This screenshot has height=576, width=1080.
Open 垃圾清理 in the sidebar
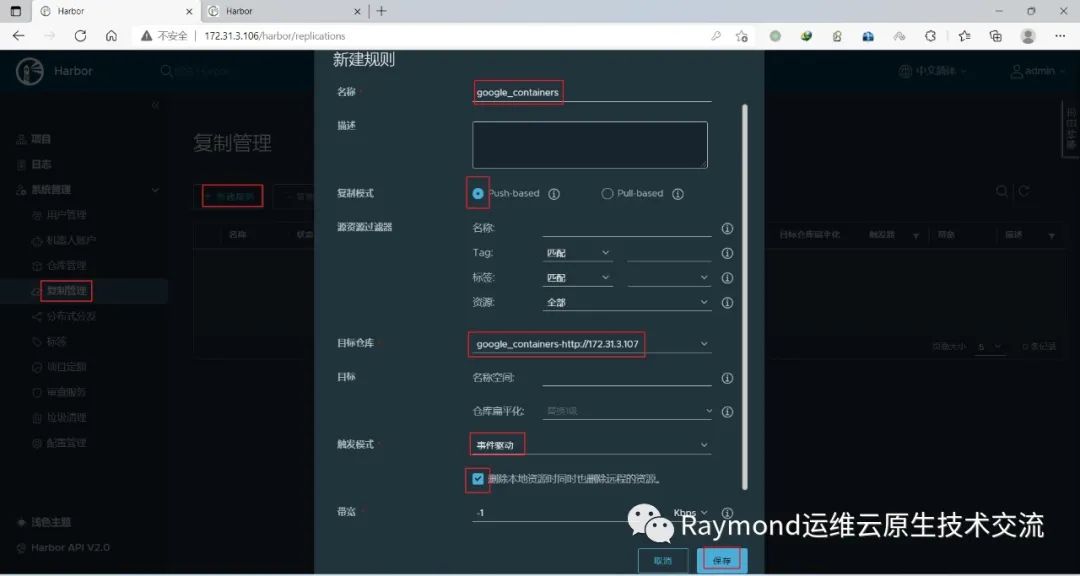[x=66, y=418]
